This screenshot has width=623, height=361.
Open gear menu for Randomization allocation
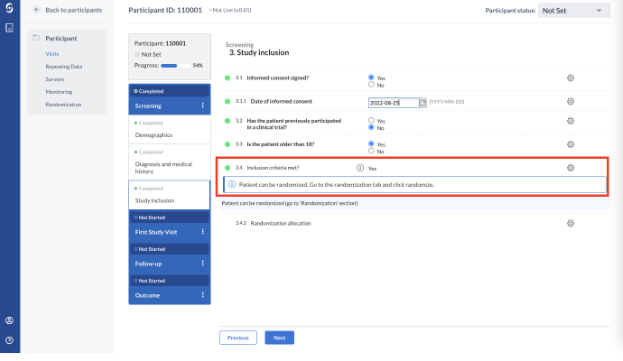[570, 223]
